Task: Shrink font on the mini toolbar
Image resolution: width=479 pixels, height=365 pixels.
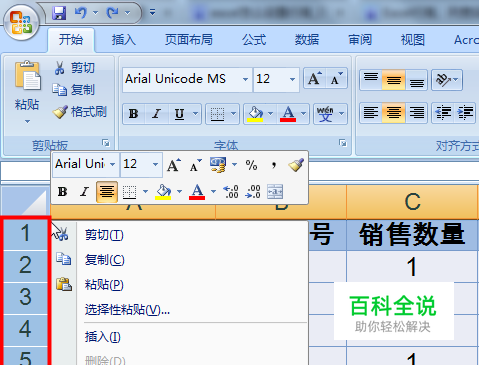Action: (195, 165)
